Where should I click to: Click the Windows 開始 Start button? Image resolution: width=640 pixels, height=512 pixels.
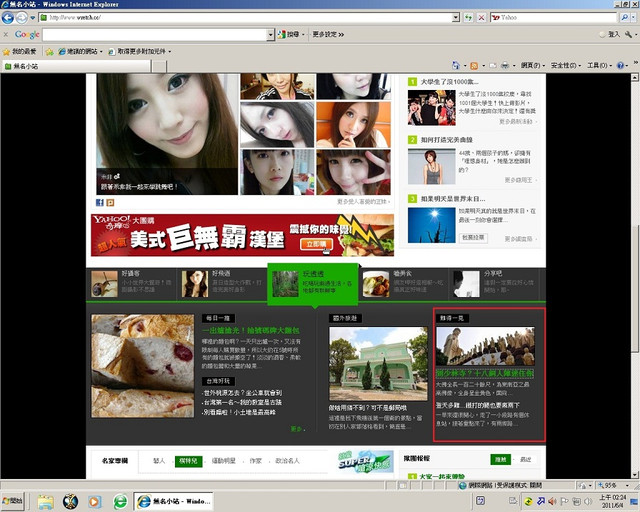tap(13, 501)
